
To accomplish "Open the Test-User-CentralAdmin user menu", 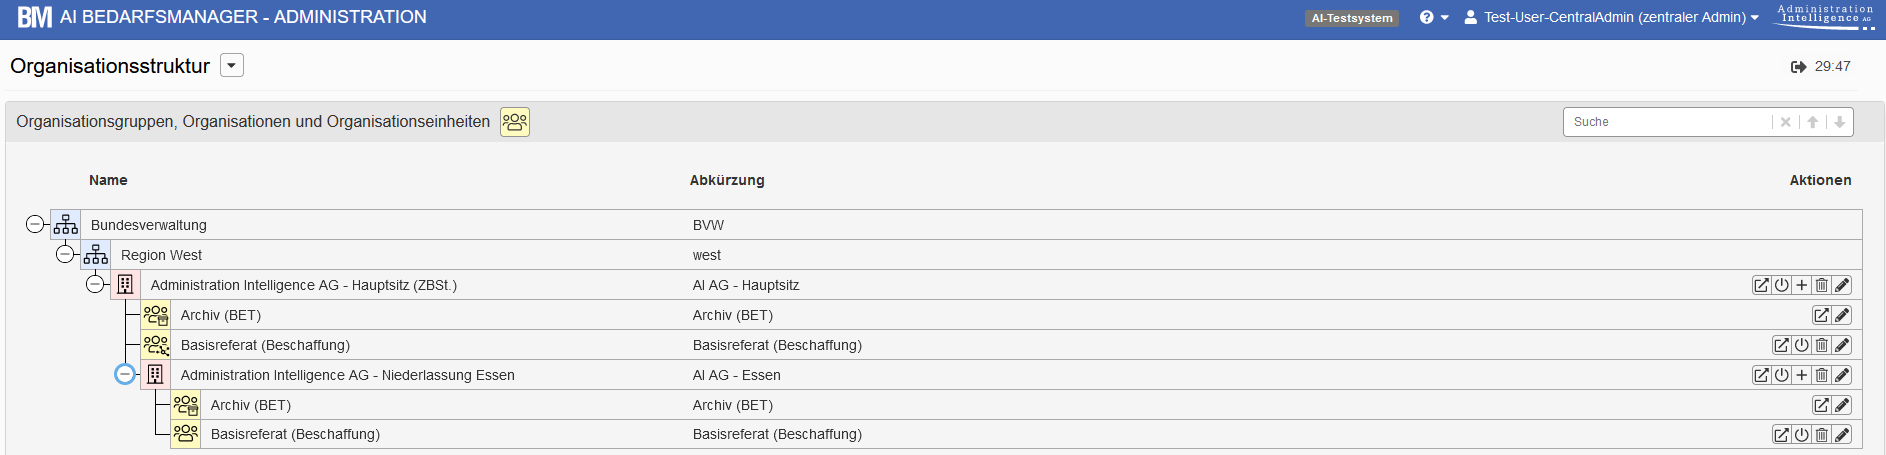I will pos(1611,17).
